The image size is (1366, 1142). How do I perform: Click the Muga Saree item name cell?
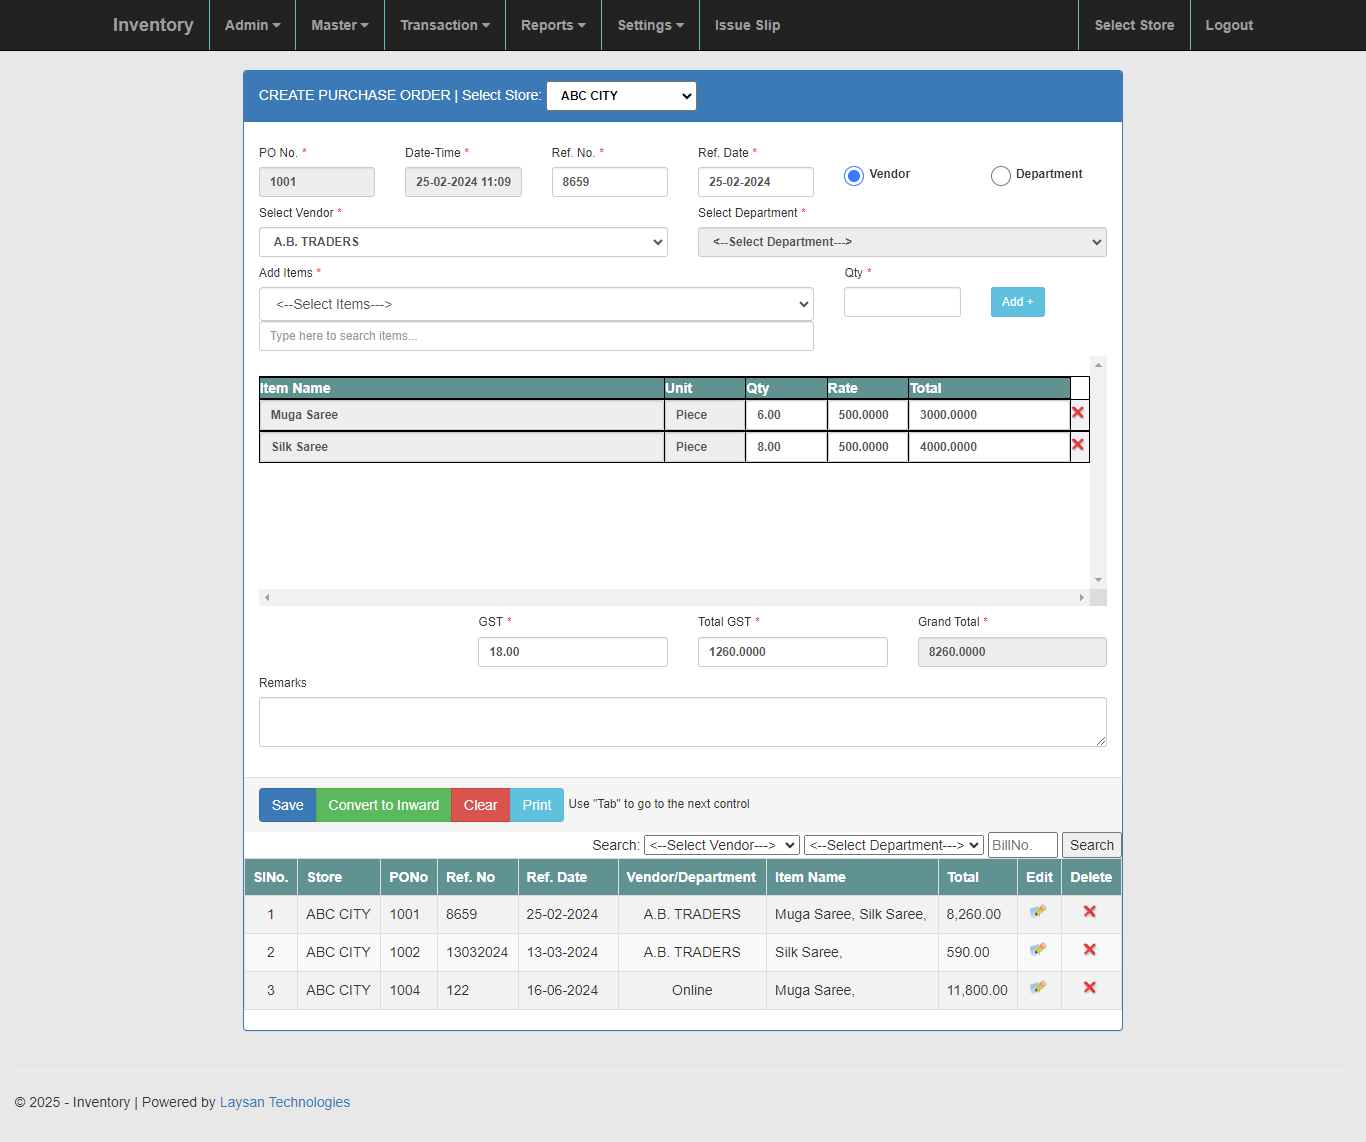[x=462, y=415]
